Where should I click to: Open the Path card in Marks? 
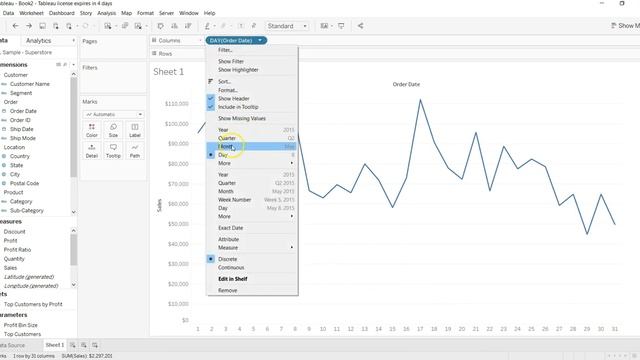click(x=135, y=151)
